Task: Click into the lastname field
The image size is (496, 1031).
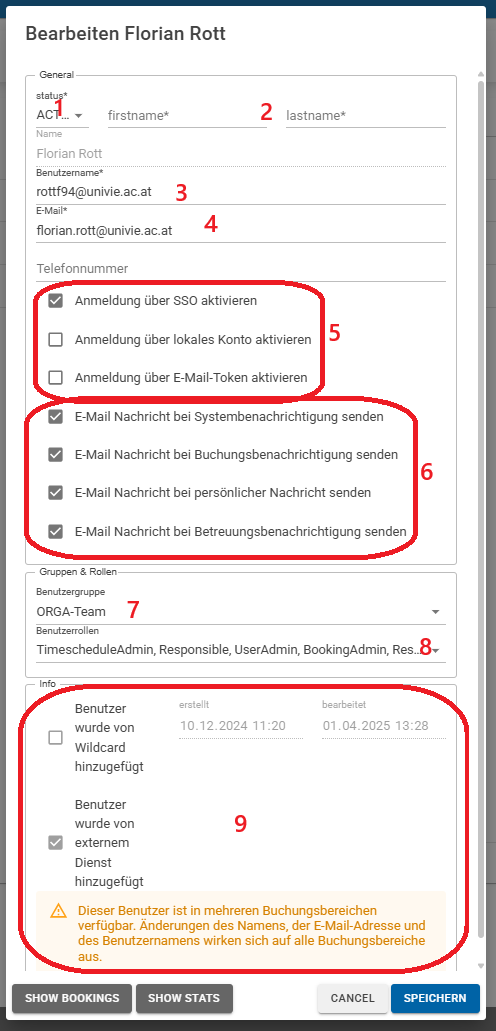Action: 366,116
